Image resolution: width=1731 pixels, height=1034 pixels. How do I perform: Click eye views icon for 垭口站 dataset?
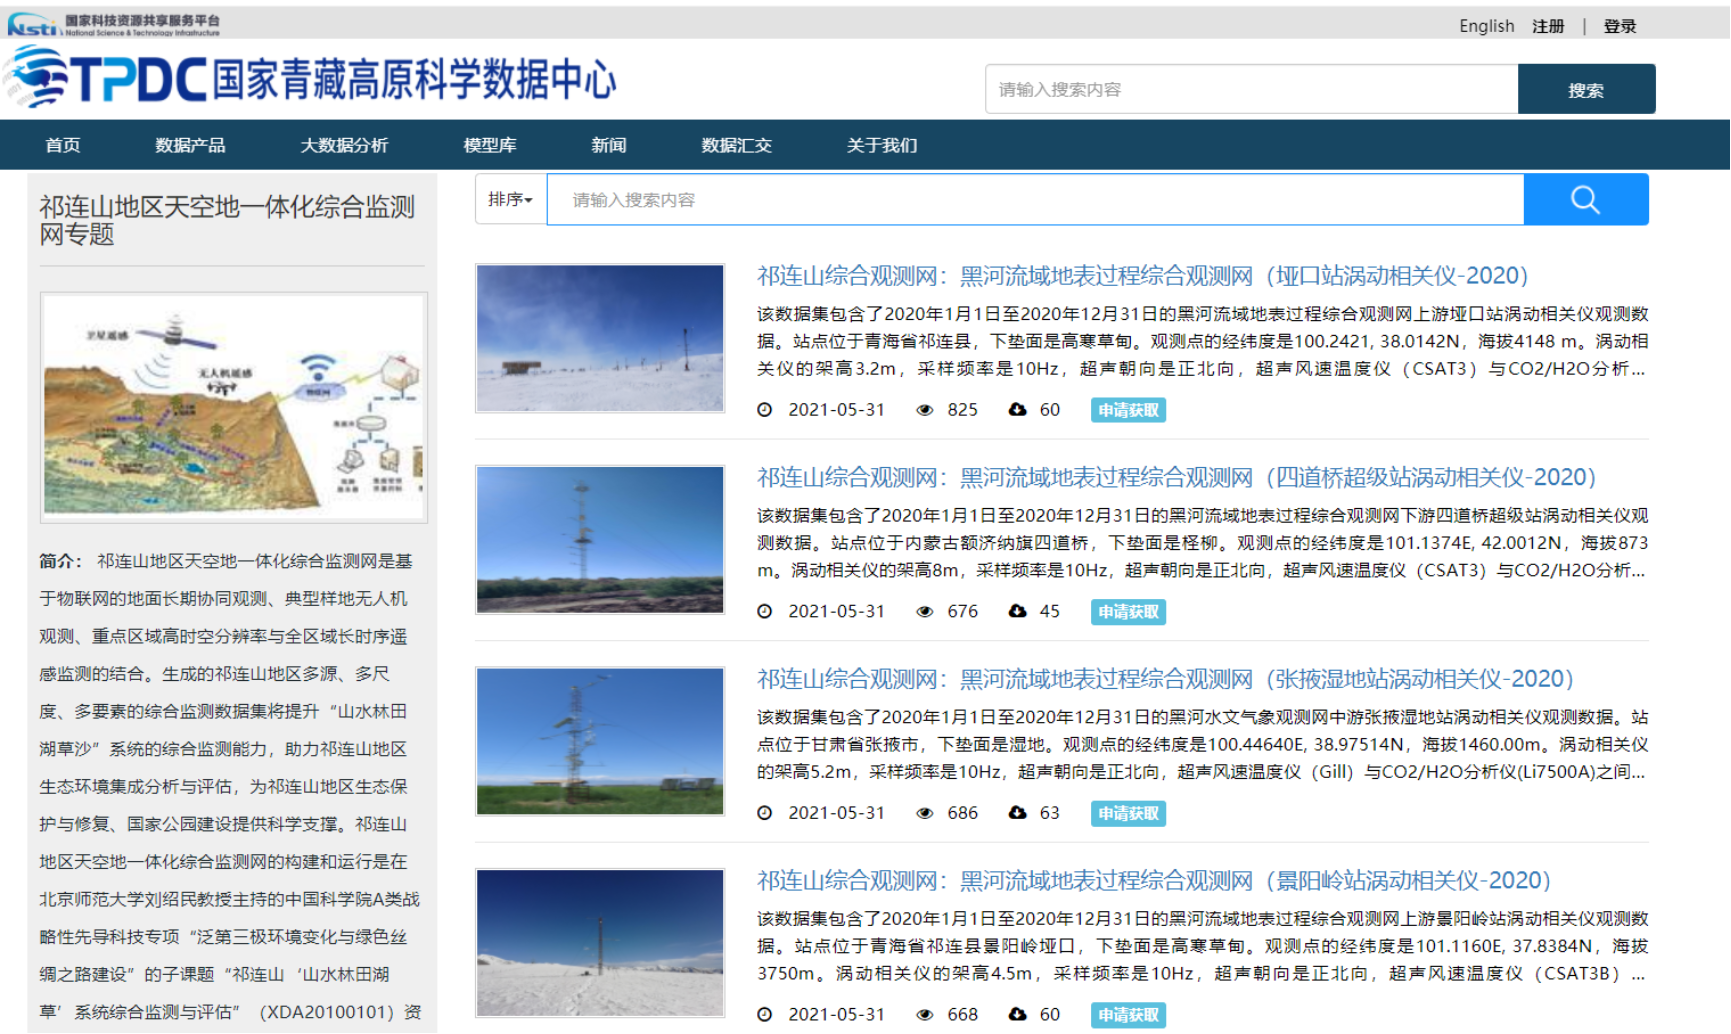pos(925,410)
